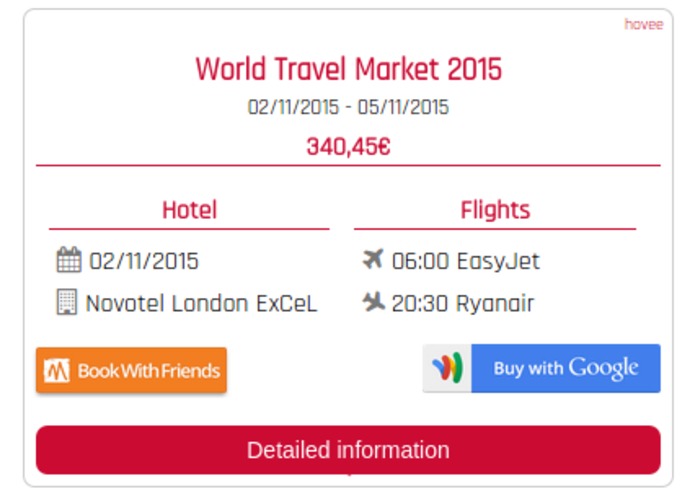Click the "Buy with Google" text label
Image resolution: width=695 pixels, height=494 pixels.
[x=566, y=368]
